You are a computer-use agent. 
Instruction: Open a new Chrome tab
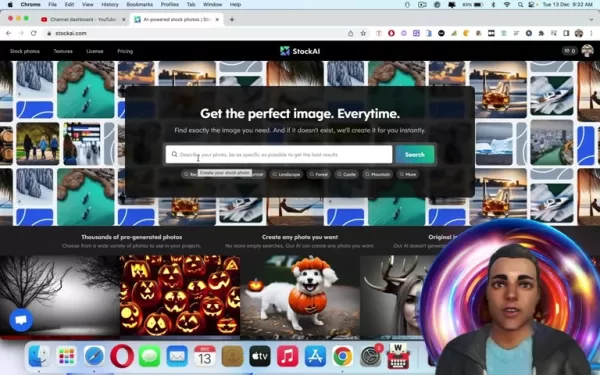[x=232, y=20]
